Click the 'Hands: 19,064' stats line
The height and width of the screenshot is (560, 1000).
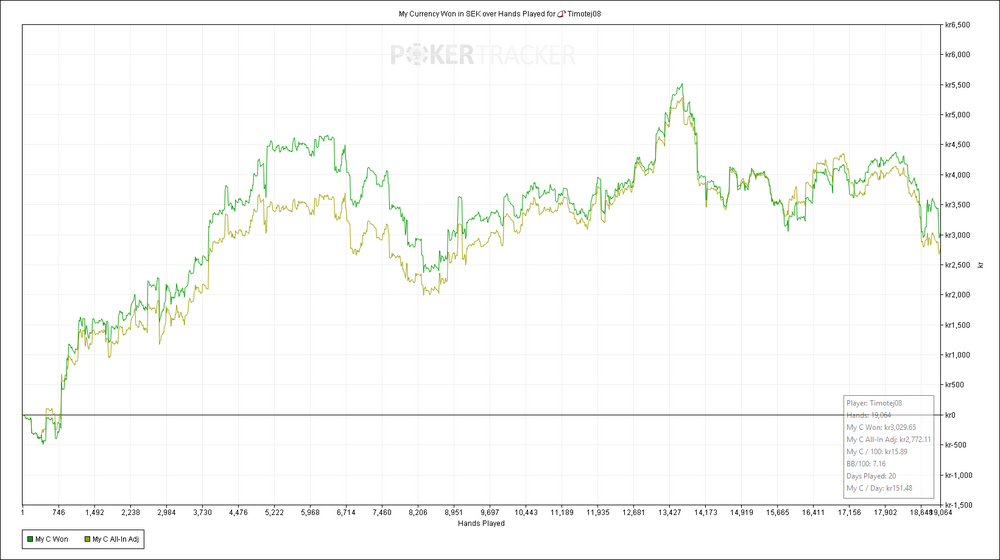tap(869, 415)
